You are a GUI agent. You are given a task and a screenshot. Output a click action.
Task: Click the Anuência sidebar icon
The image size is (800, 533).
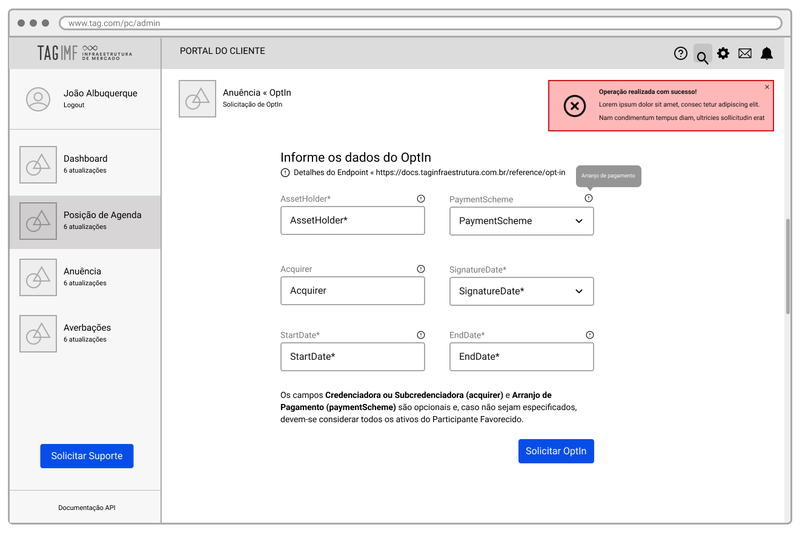pyautogui.click(x=38, y=277)
